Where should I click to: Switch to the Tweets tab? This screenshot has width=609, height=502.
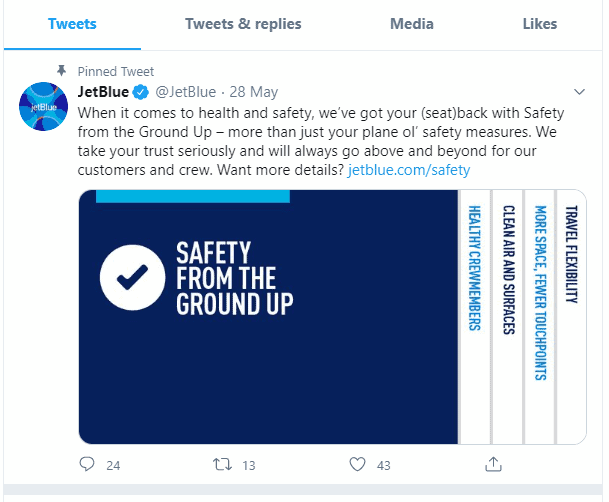tap(73, 24)
